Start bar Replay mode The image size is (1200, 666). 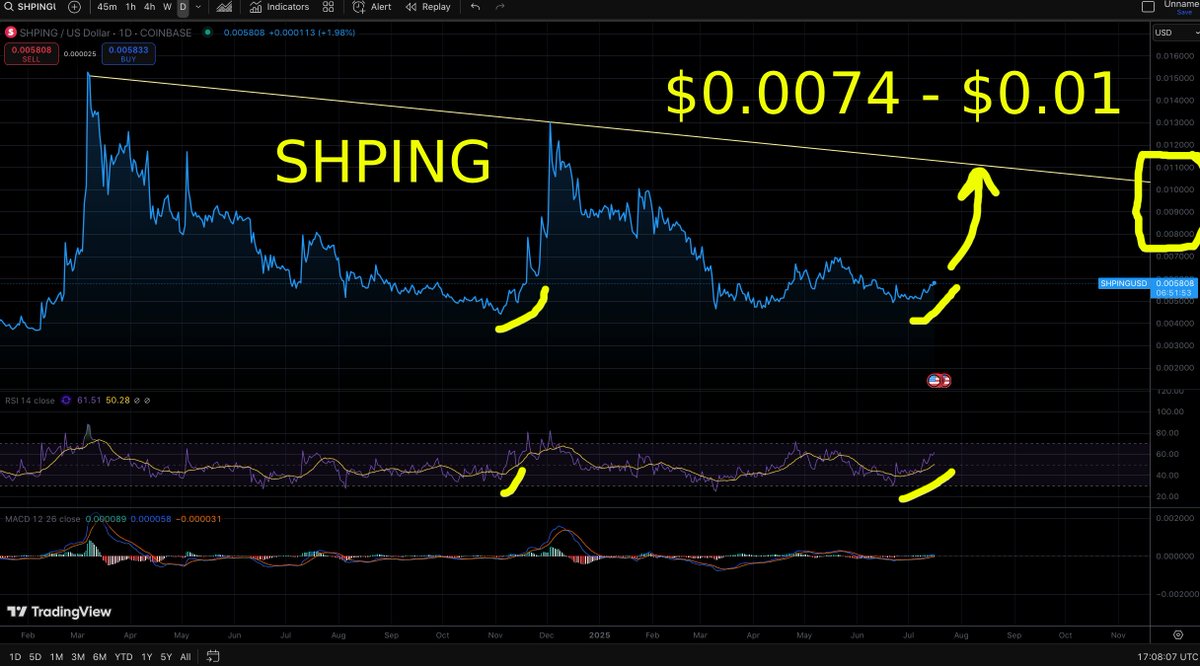[428, 7]
